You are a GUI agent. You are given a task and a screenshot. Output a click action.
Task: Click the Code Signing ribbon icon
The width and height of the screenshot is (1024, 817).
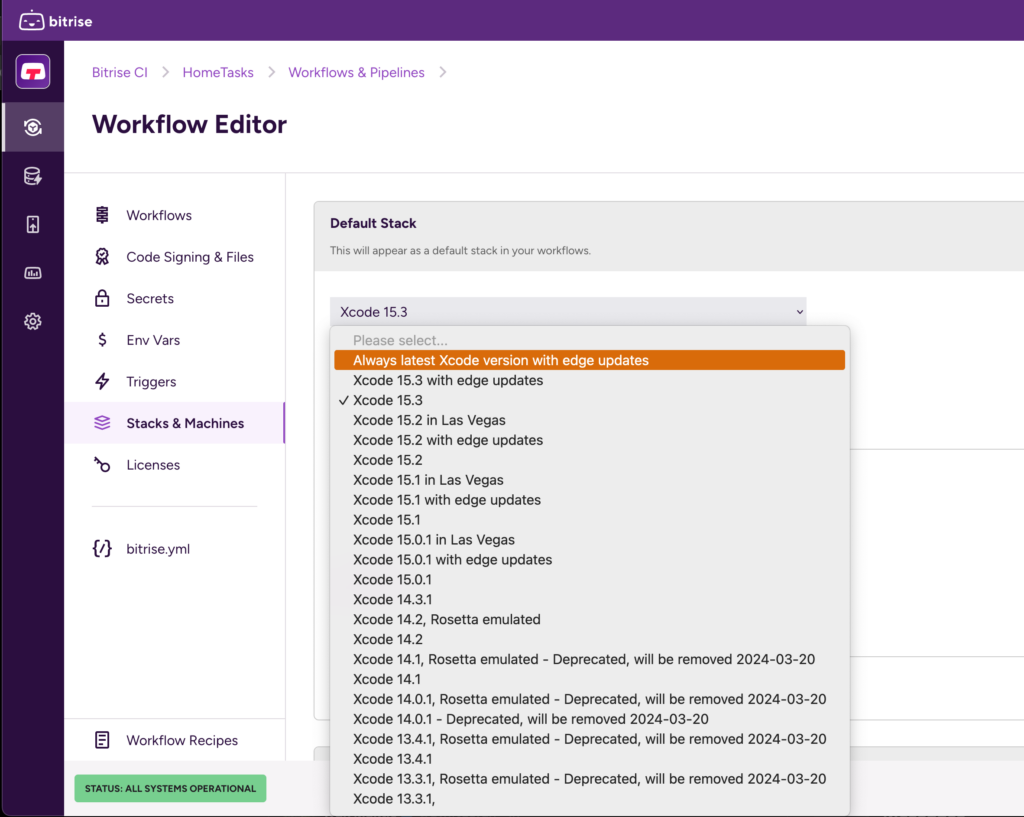point(102,257)
